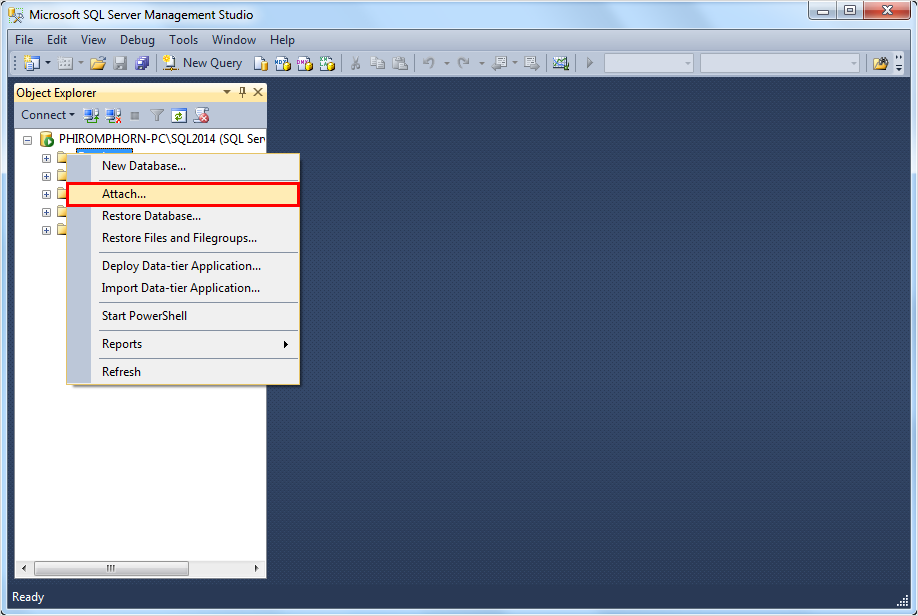918x616 pixels.
Task: Open Navigate Backward dropdown arrow
Action: (x=515, y=63)
